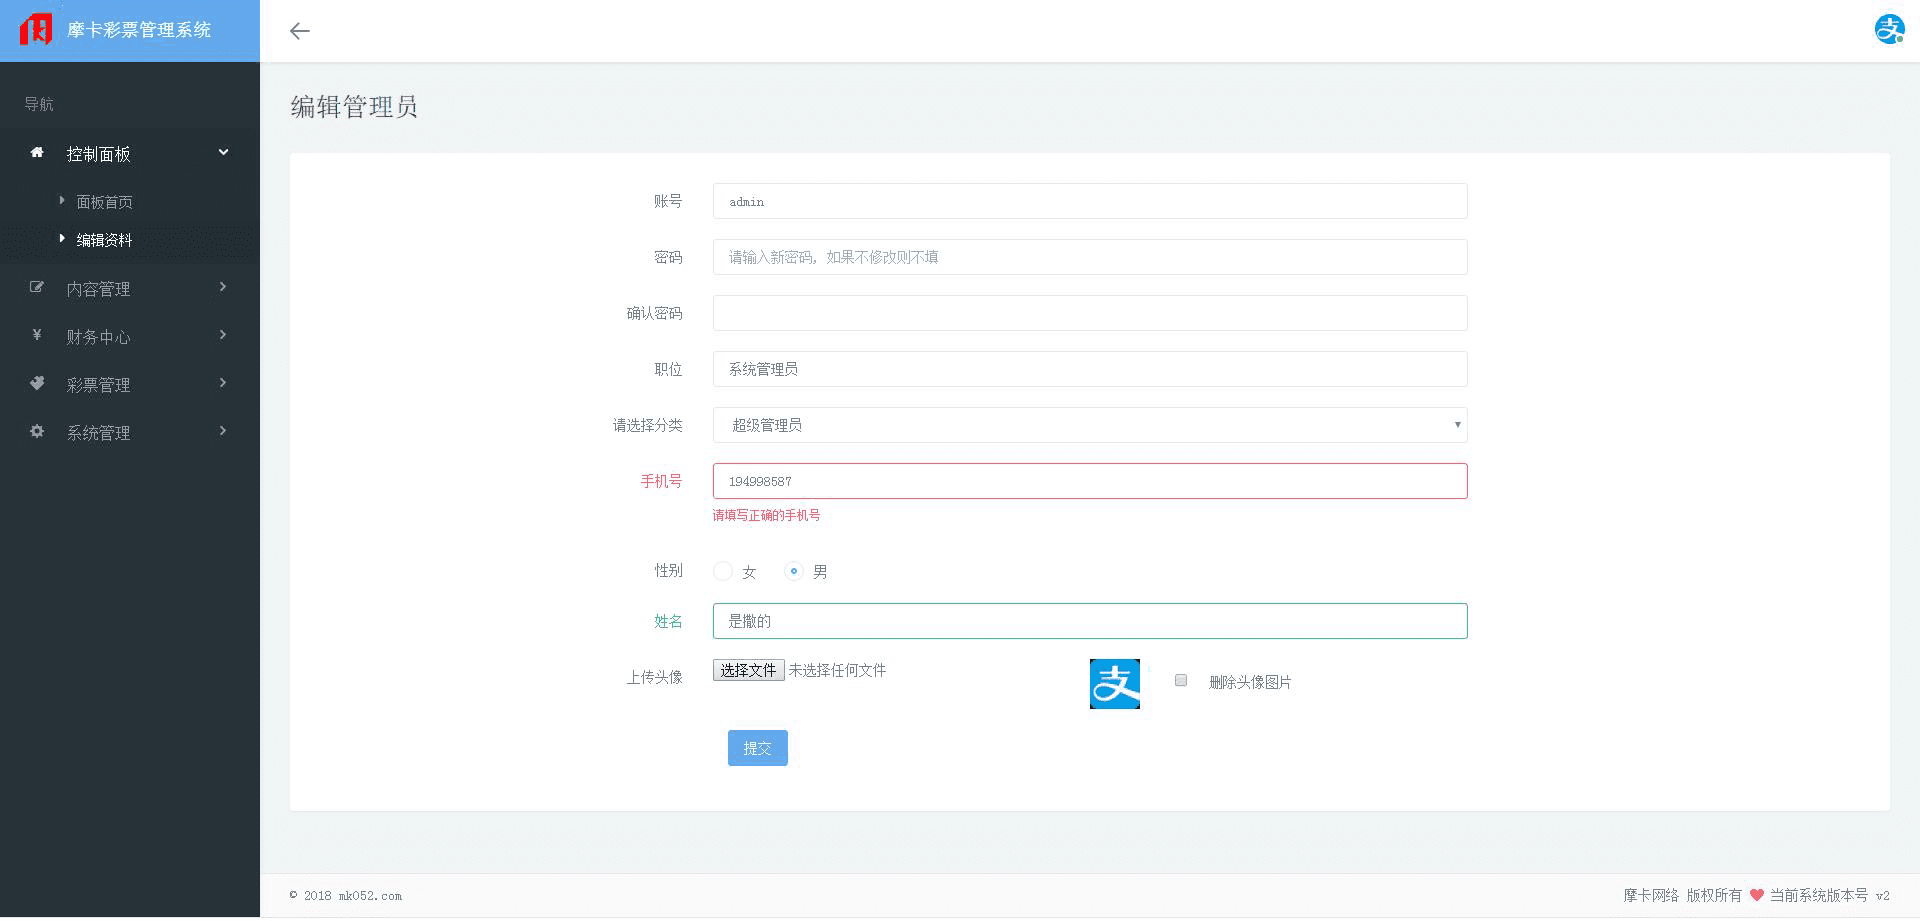Click the gear icon beside 系统管理
This screenshot has width=1920, height=921.
[37, 431]
